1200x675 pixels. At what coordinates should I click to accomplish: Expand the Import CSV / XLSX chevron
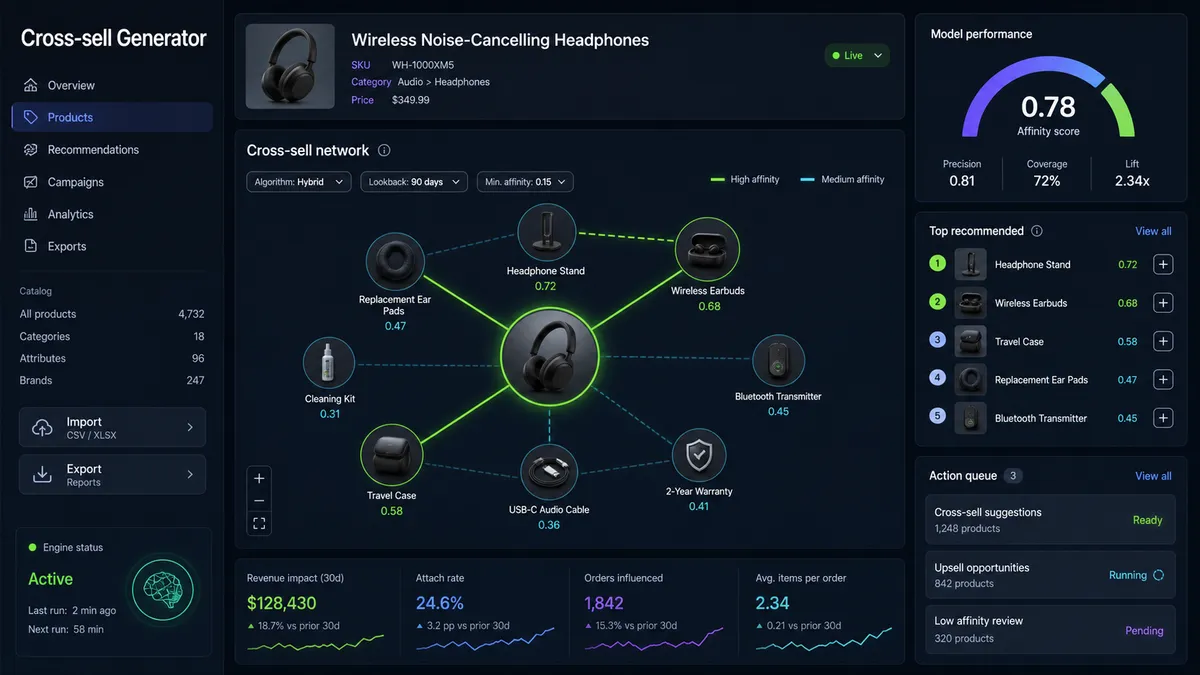tap(190, 427)
